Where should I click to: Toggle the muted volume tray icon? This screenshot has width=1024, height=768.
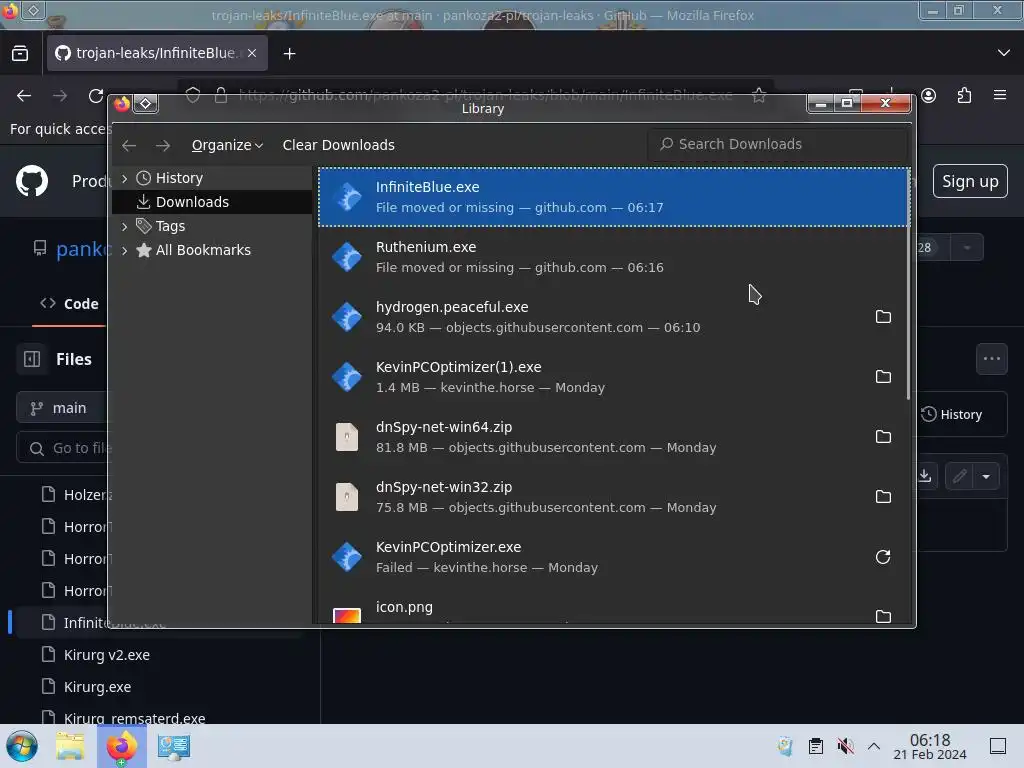(x=846, y=746)
